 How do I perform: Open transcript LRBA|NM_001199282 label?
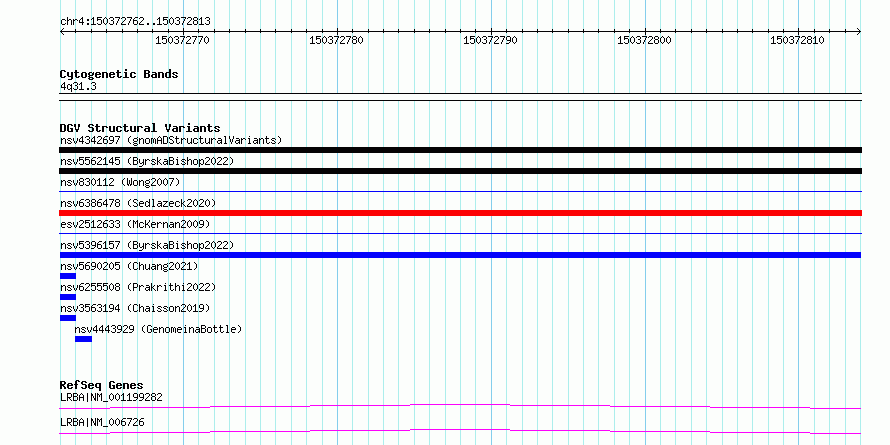tap(111, 397)
